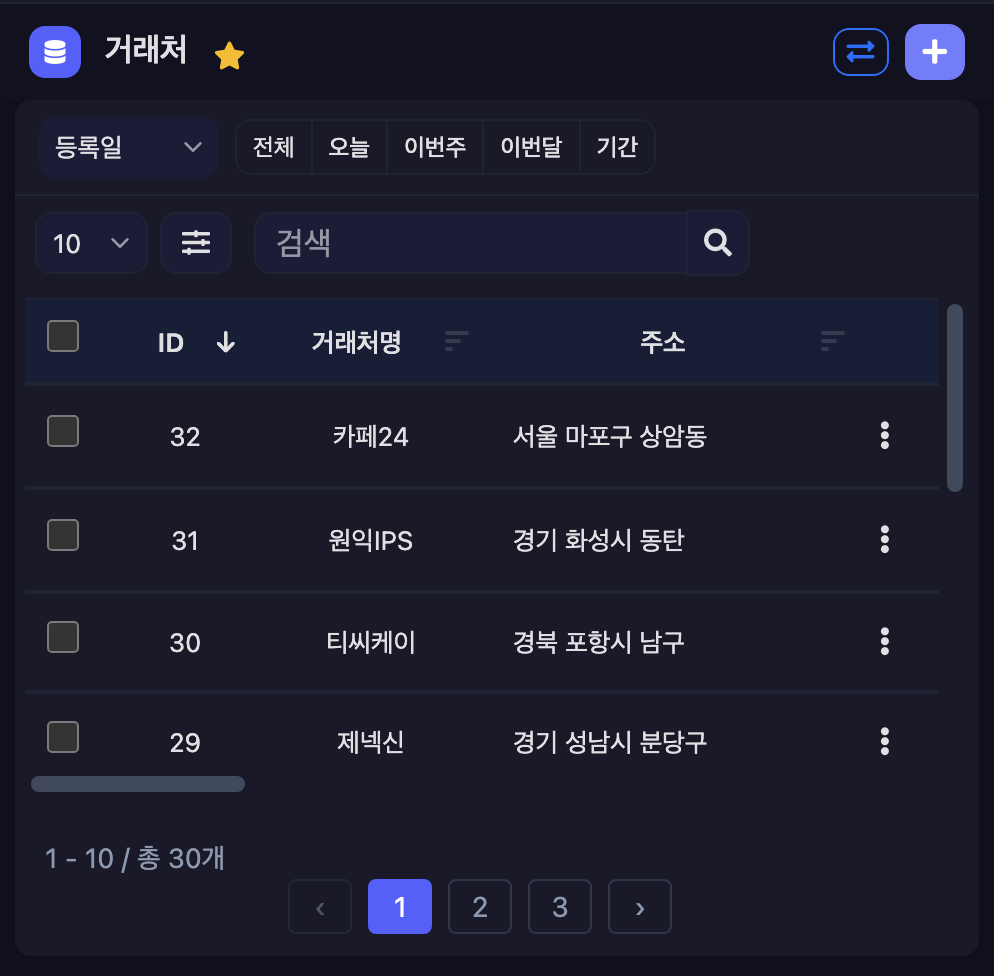Open the 등록일 date field dropdown
This screenshot has width=994, height=976.
128,146
